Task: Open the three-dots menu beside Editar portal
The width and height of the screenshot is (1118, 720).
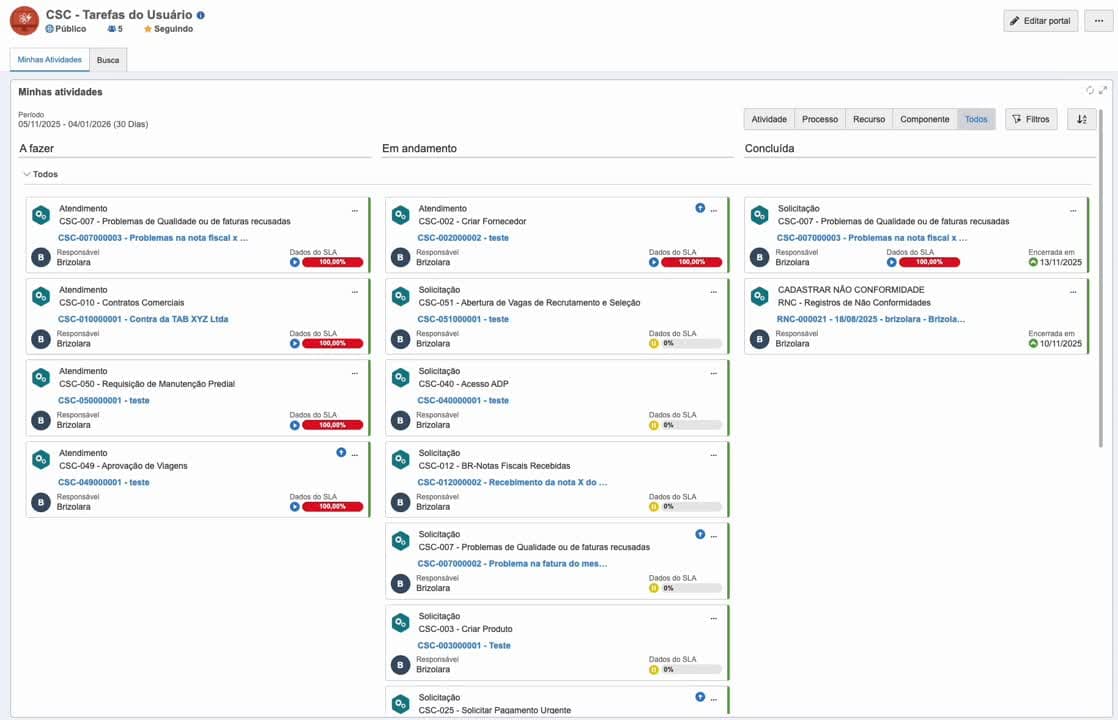Action: coord(1098,21)
